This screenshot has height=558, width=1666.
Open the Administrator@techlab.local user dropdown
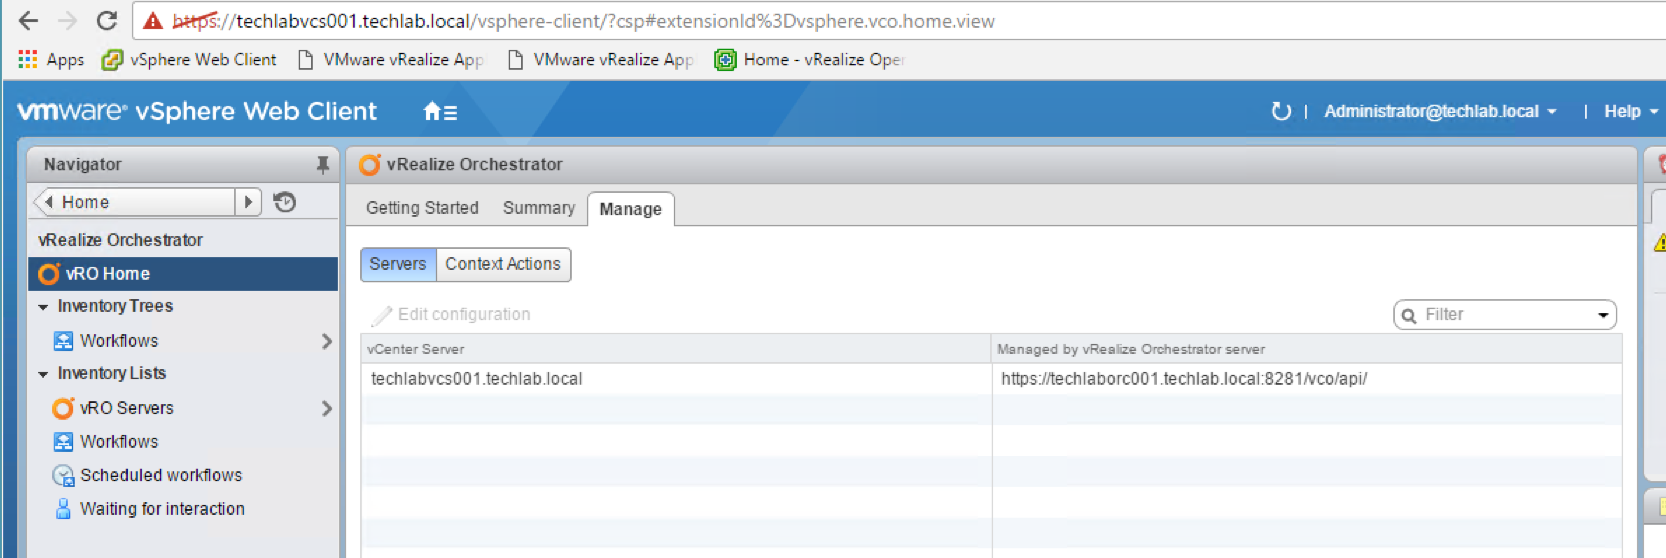pyautogui.click(x=1440, y=111)
